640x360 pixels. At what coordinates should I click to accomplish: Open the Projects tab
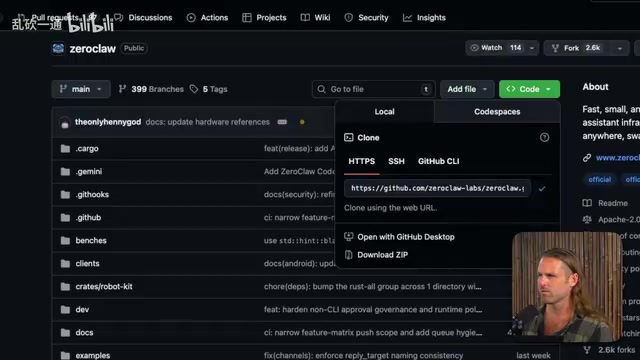[264, 18]
